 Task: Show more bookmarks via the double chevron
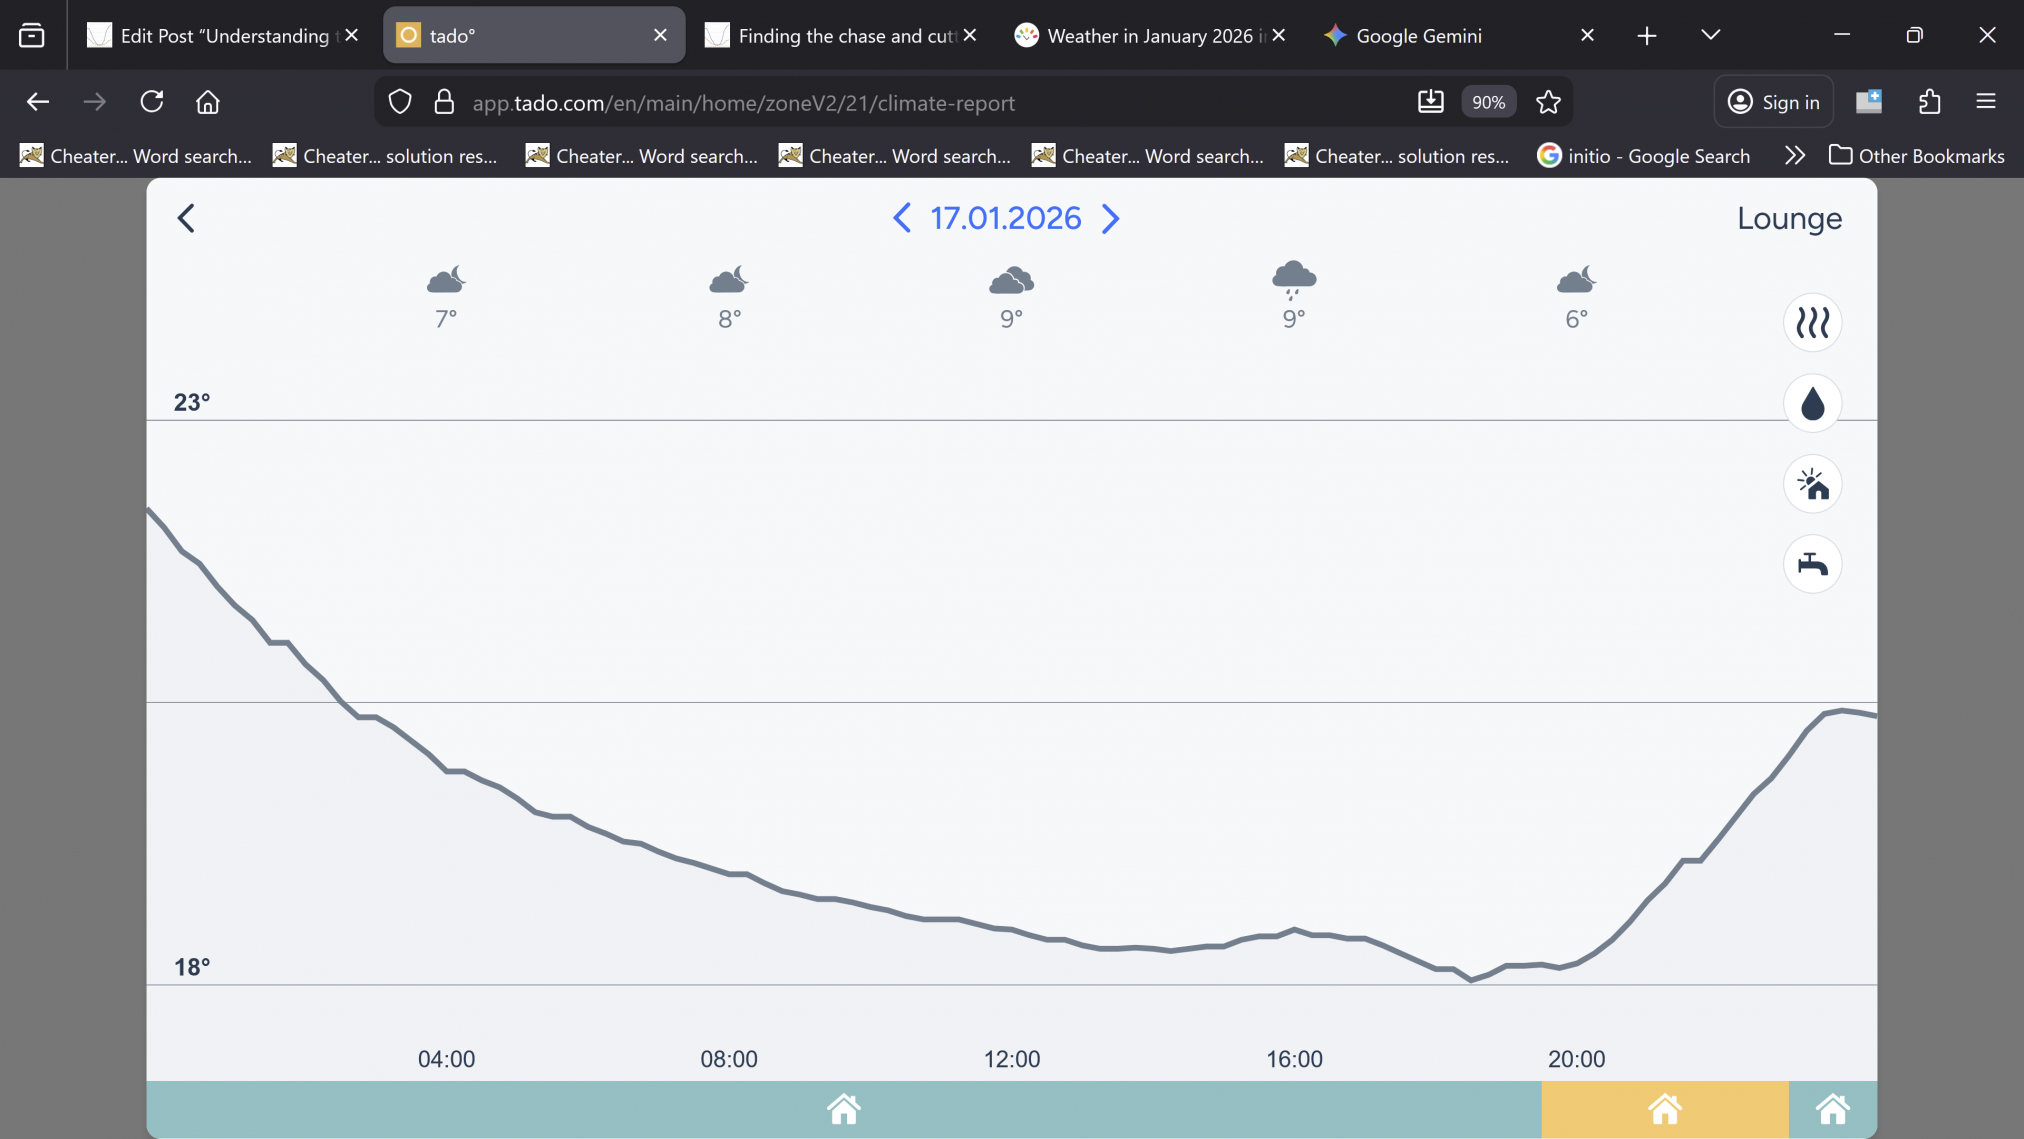[1795, 156]
